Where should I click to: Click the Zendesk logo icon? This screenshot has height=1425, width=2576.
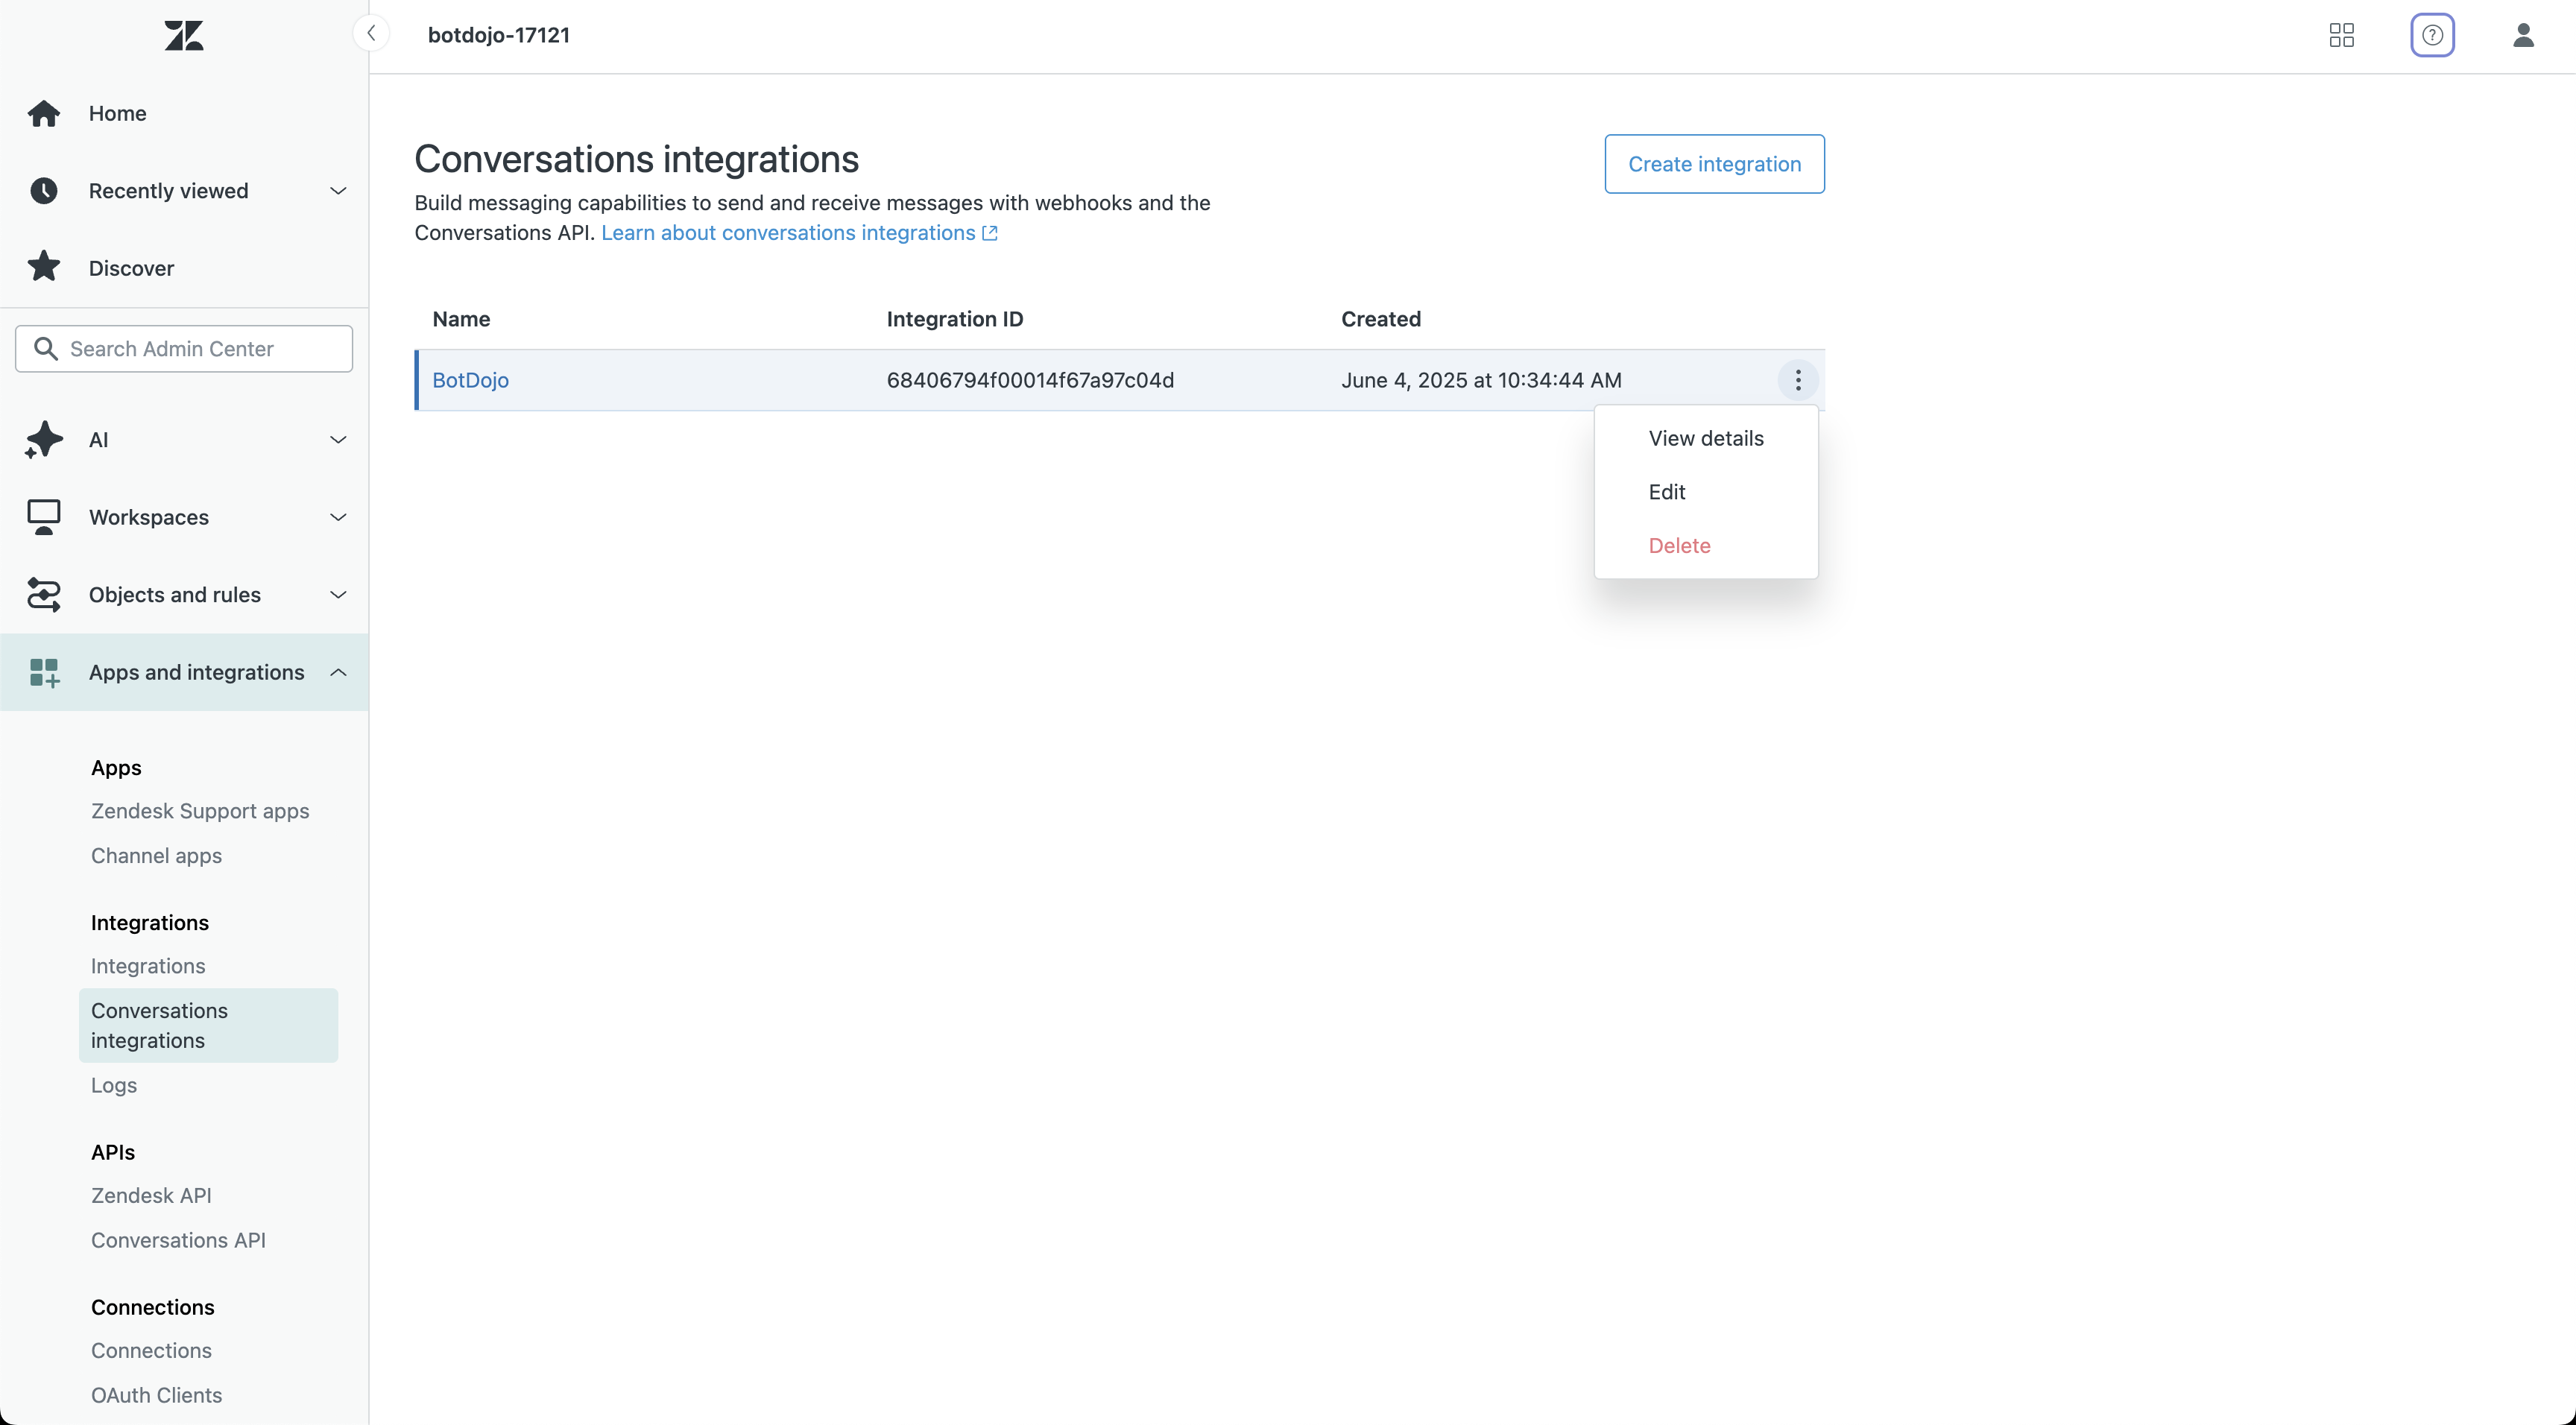(184, 36)
